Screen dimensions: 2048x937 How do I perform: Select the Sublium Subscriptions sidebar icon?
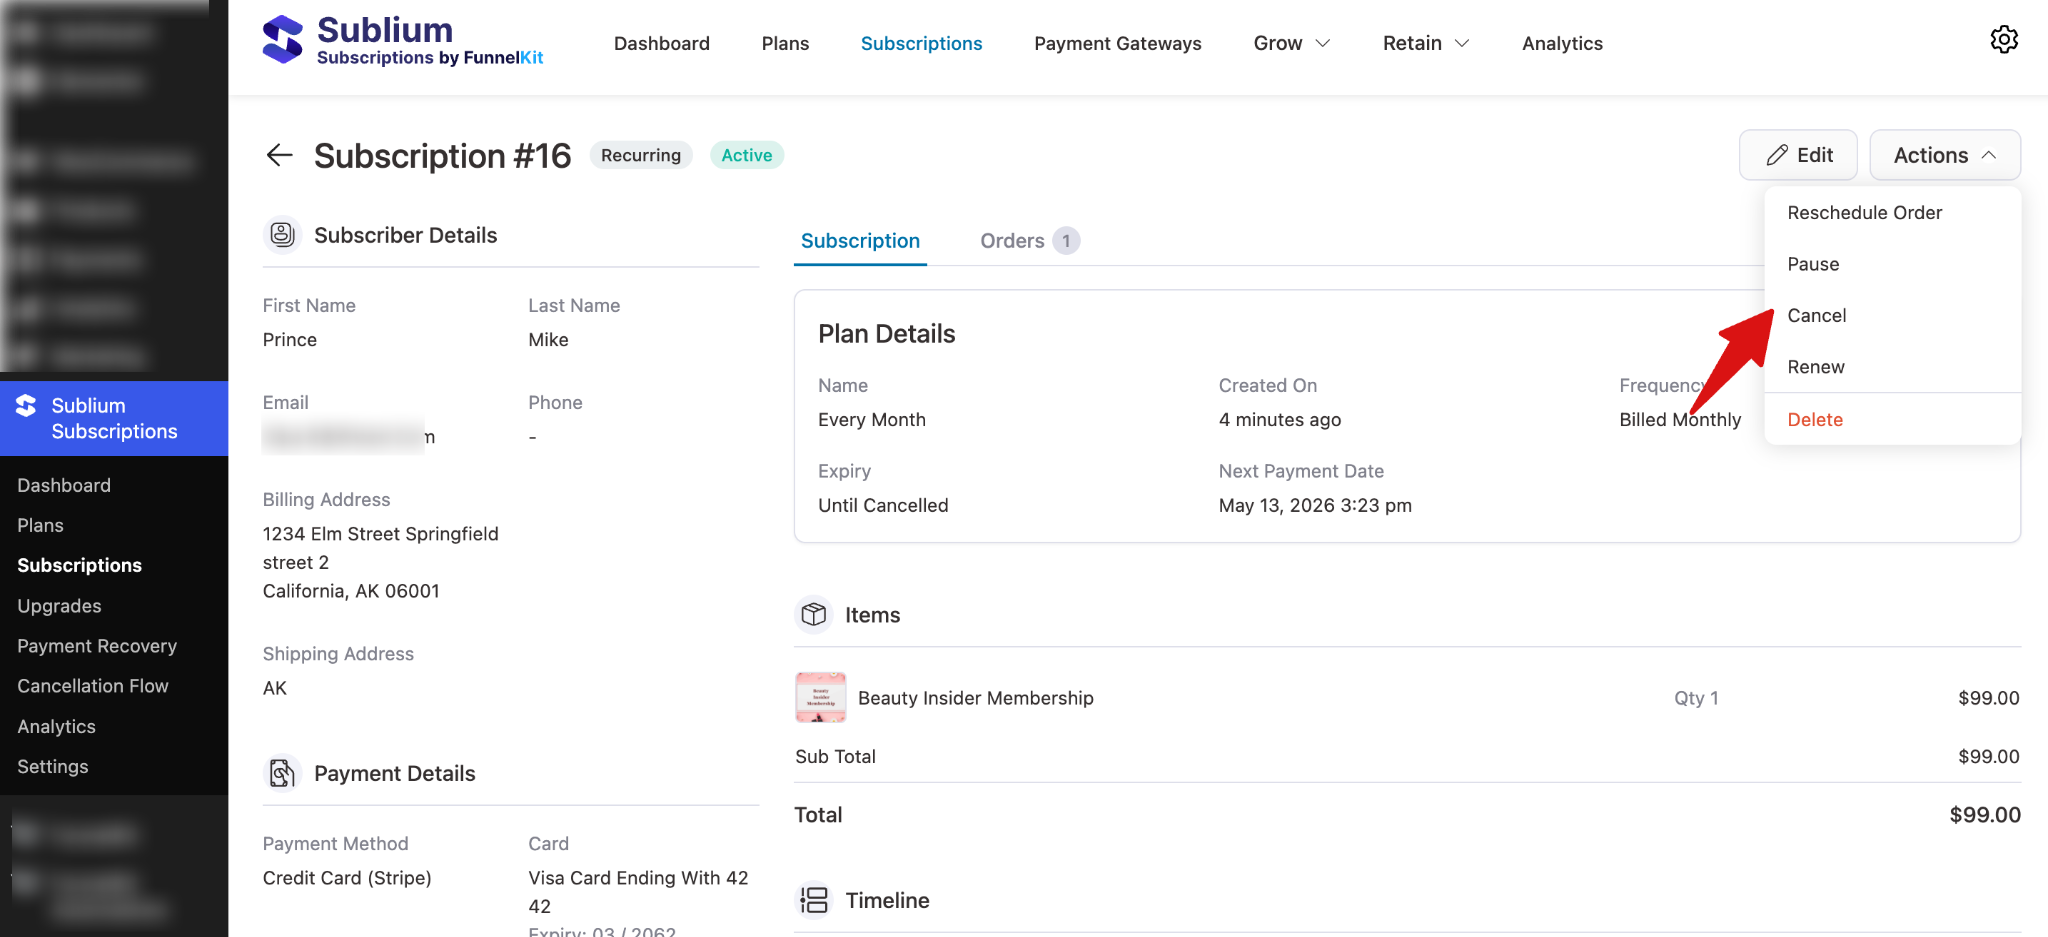point(26,406)
